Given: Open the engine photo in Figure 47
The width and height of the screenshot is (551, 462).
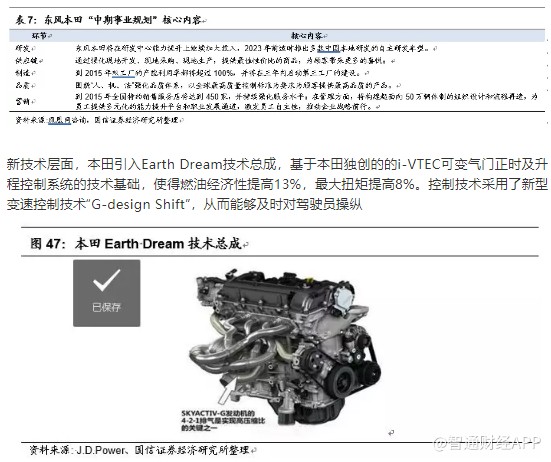Looking at the screenshot, I should coord(285,348).
